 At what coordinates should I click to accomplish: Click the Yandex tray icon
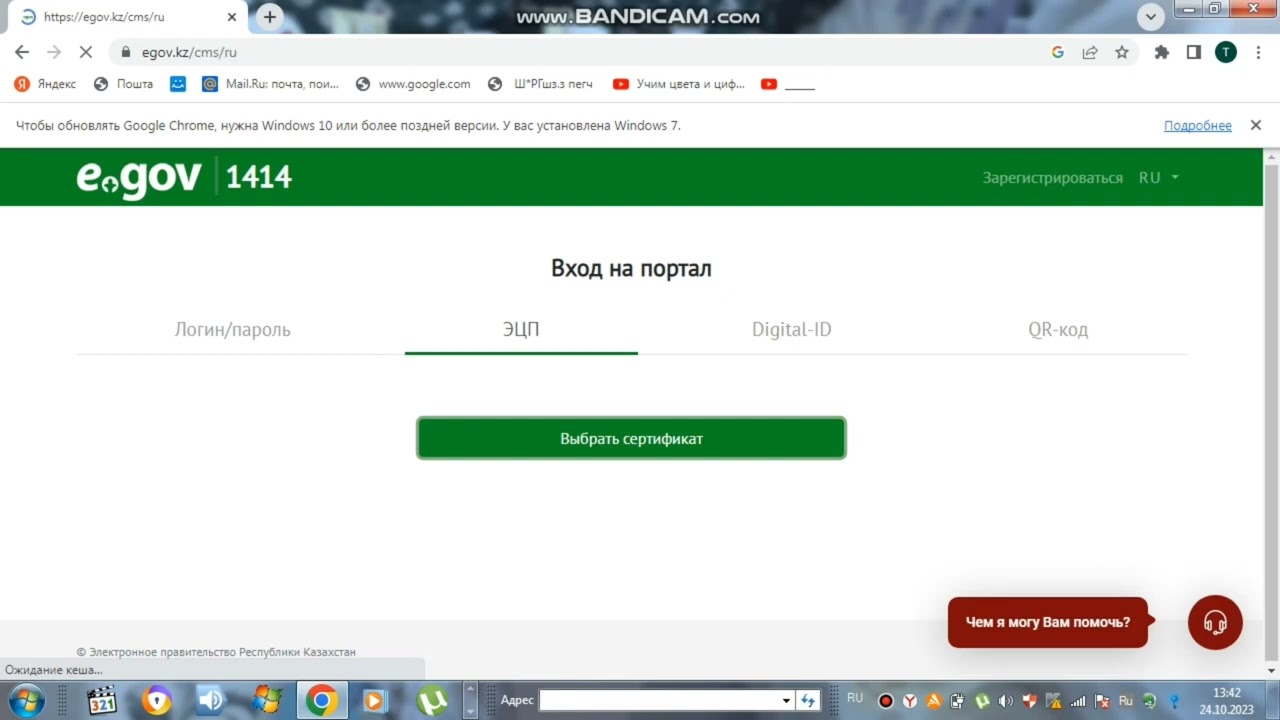point(910,701)
